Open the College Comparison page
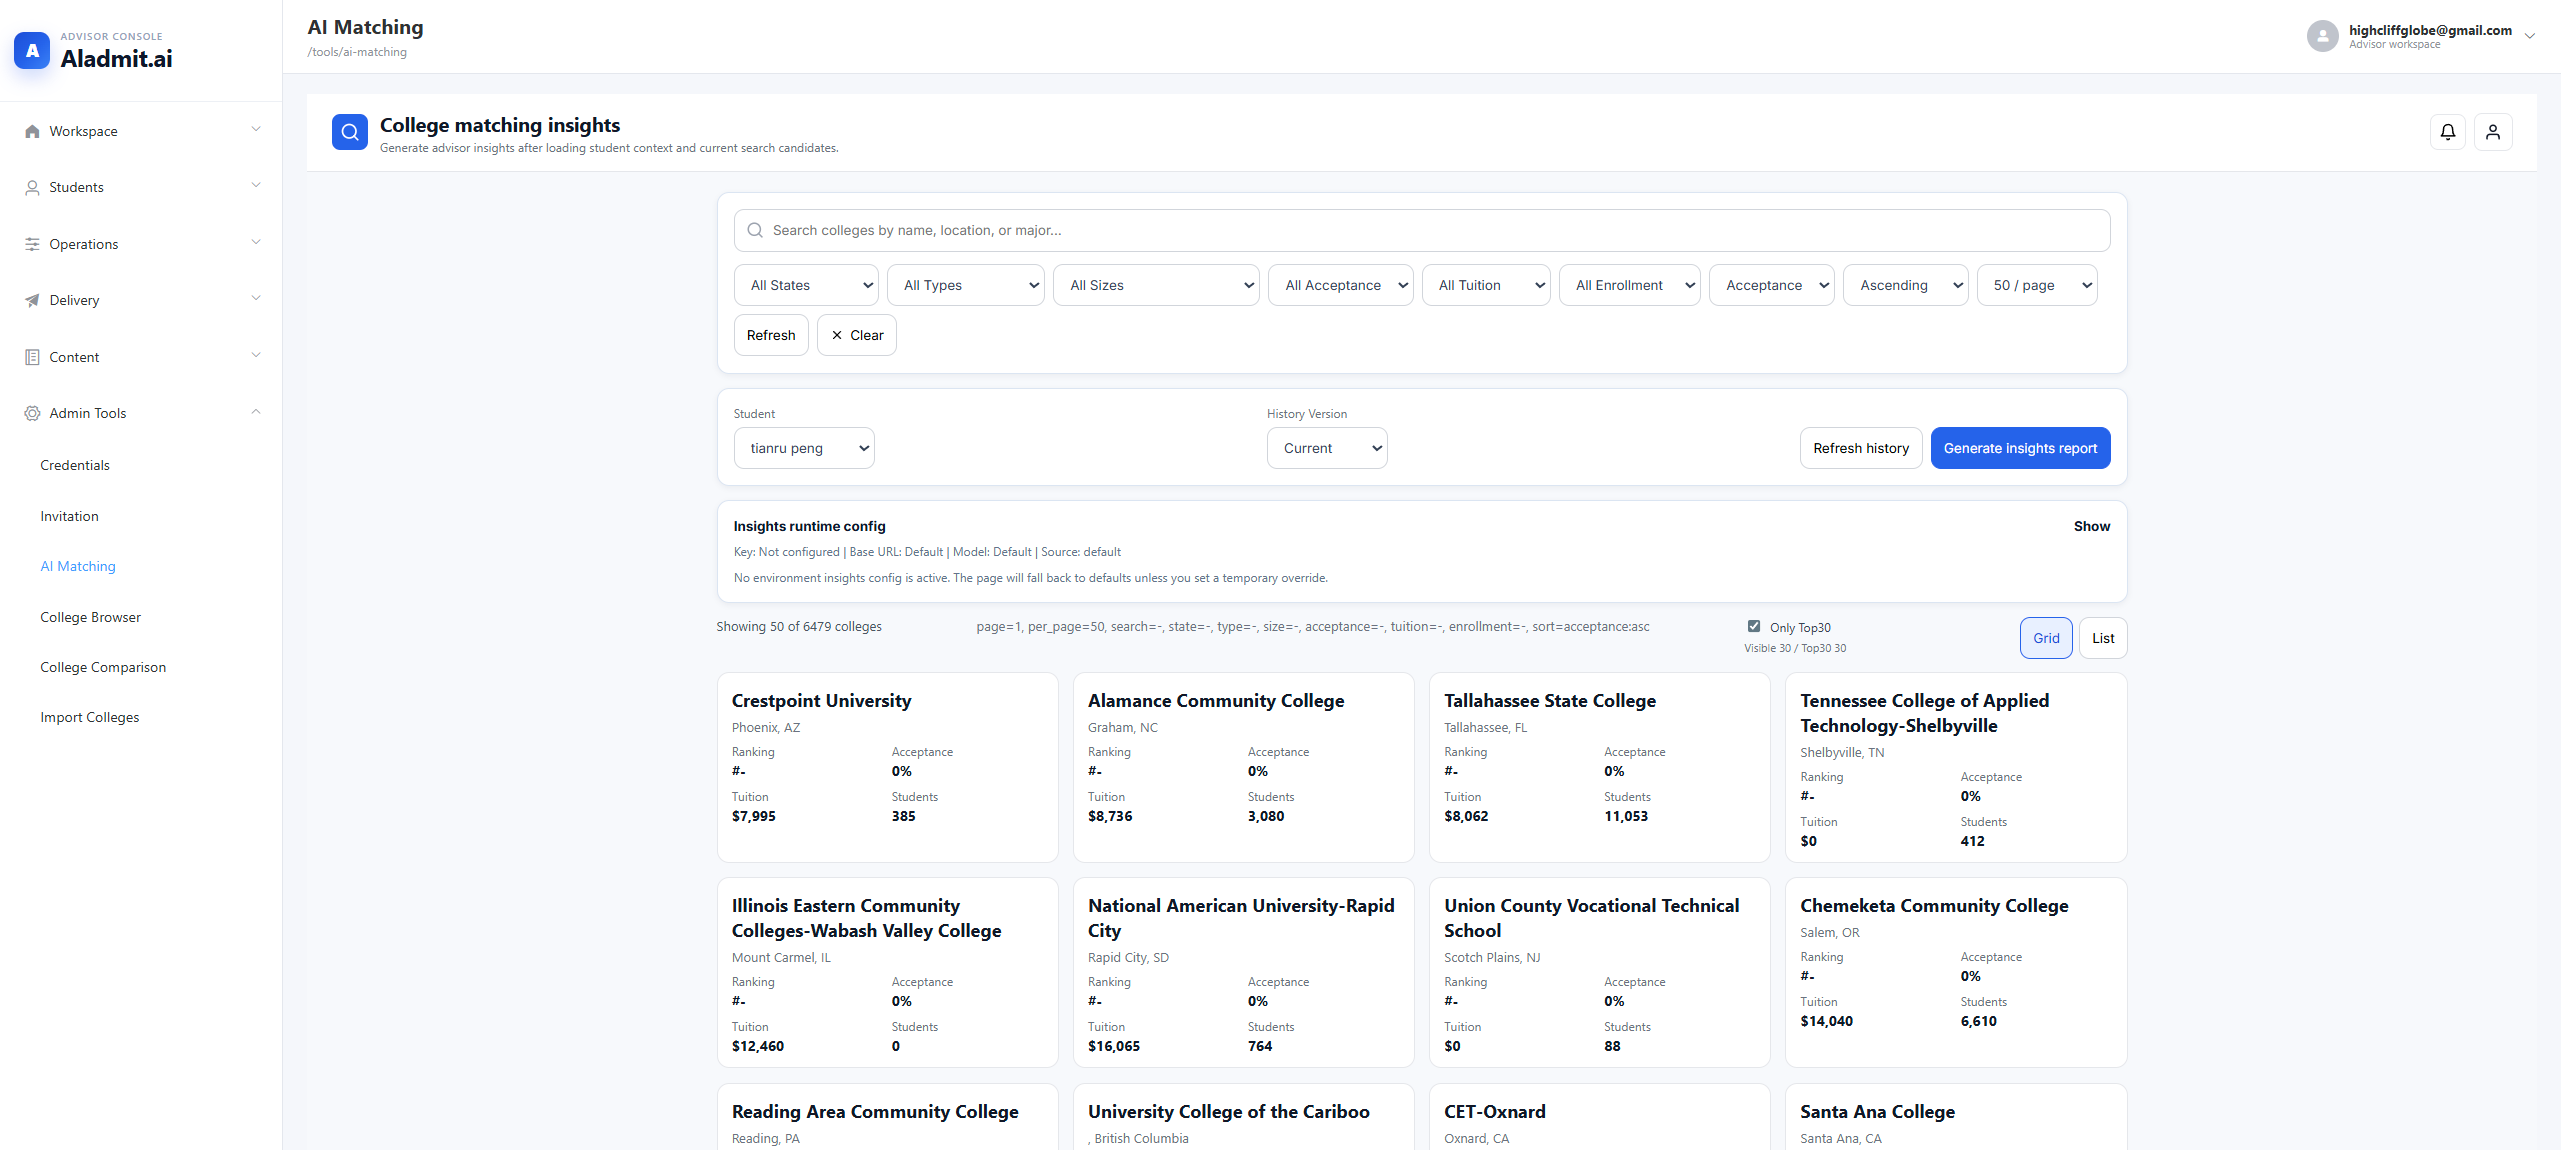Viewport: 2561px width, 1150px height. click(x=103, y=666)
